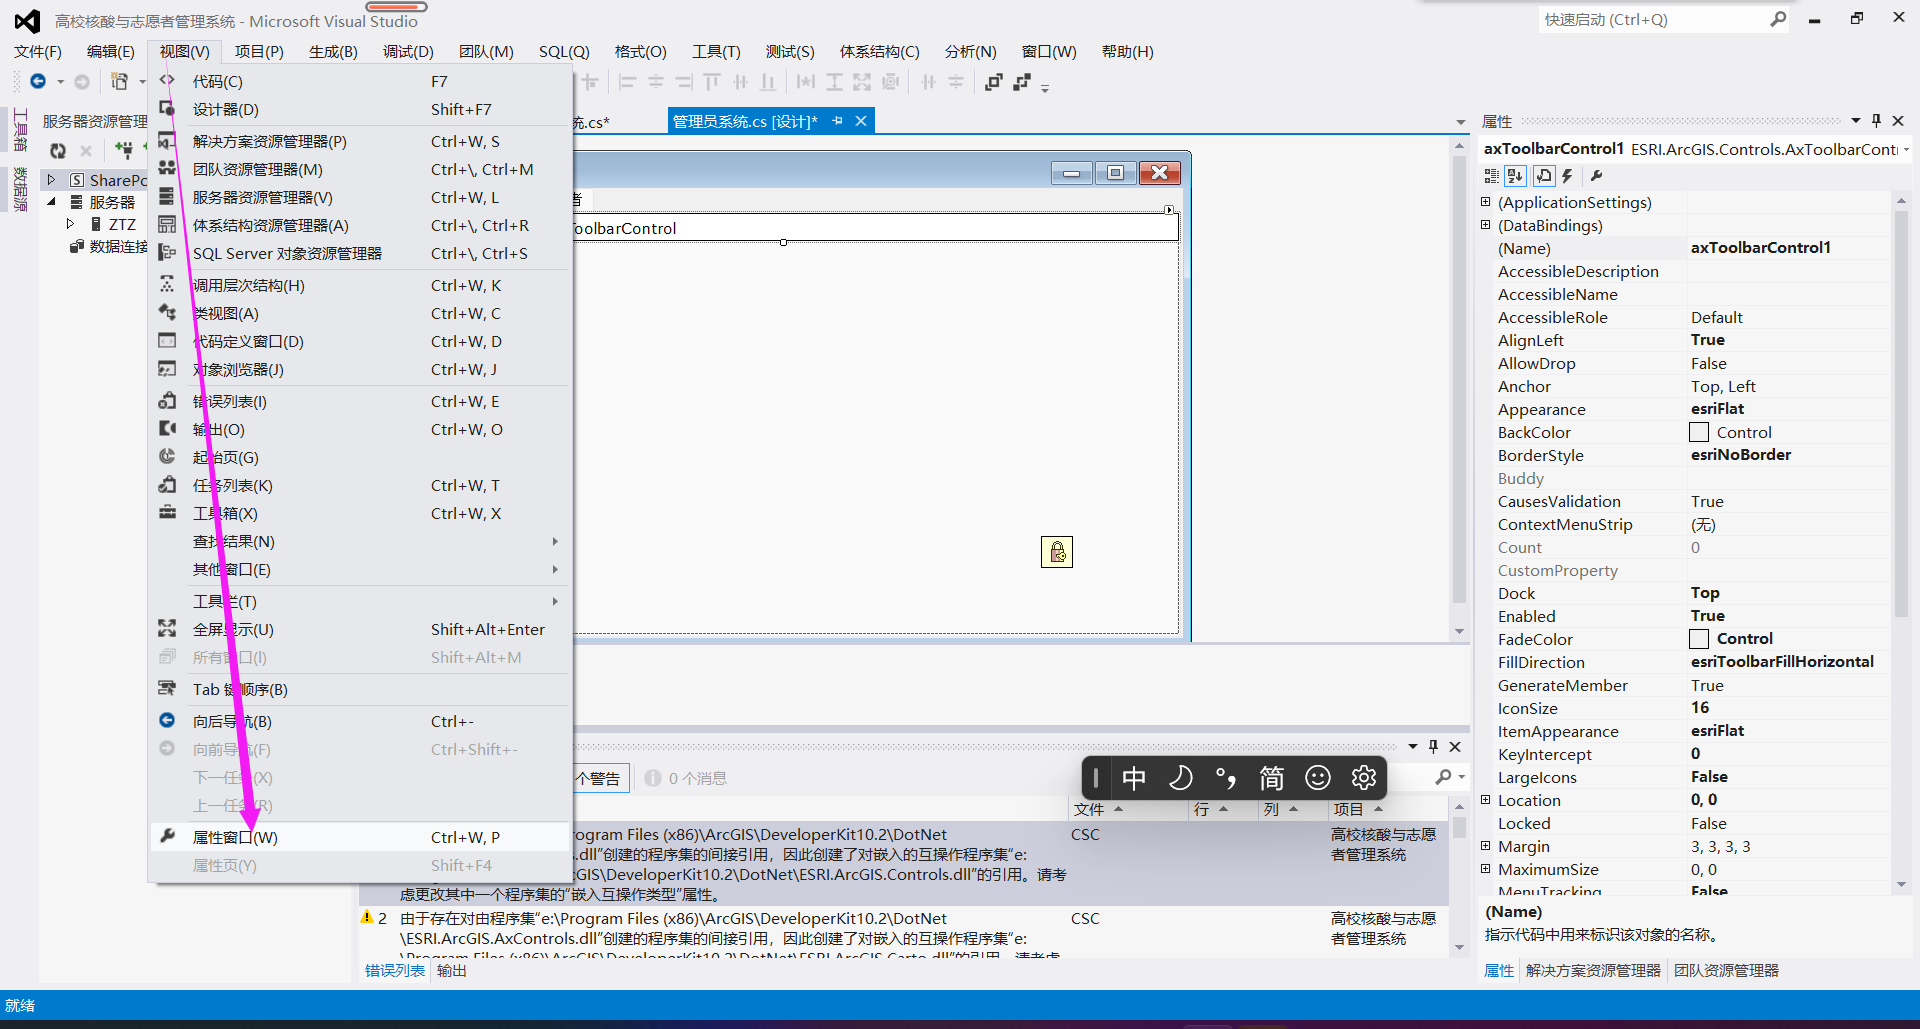The width and height of the screenshot is (1920, 1029).
Task: Open the 生成(B) menu
Action: tap(333, 51)
